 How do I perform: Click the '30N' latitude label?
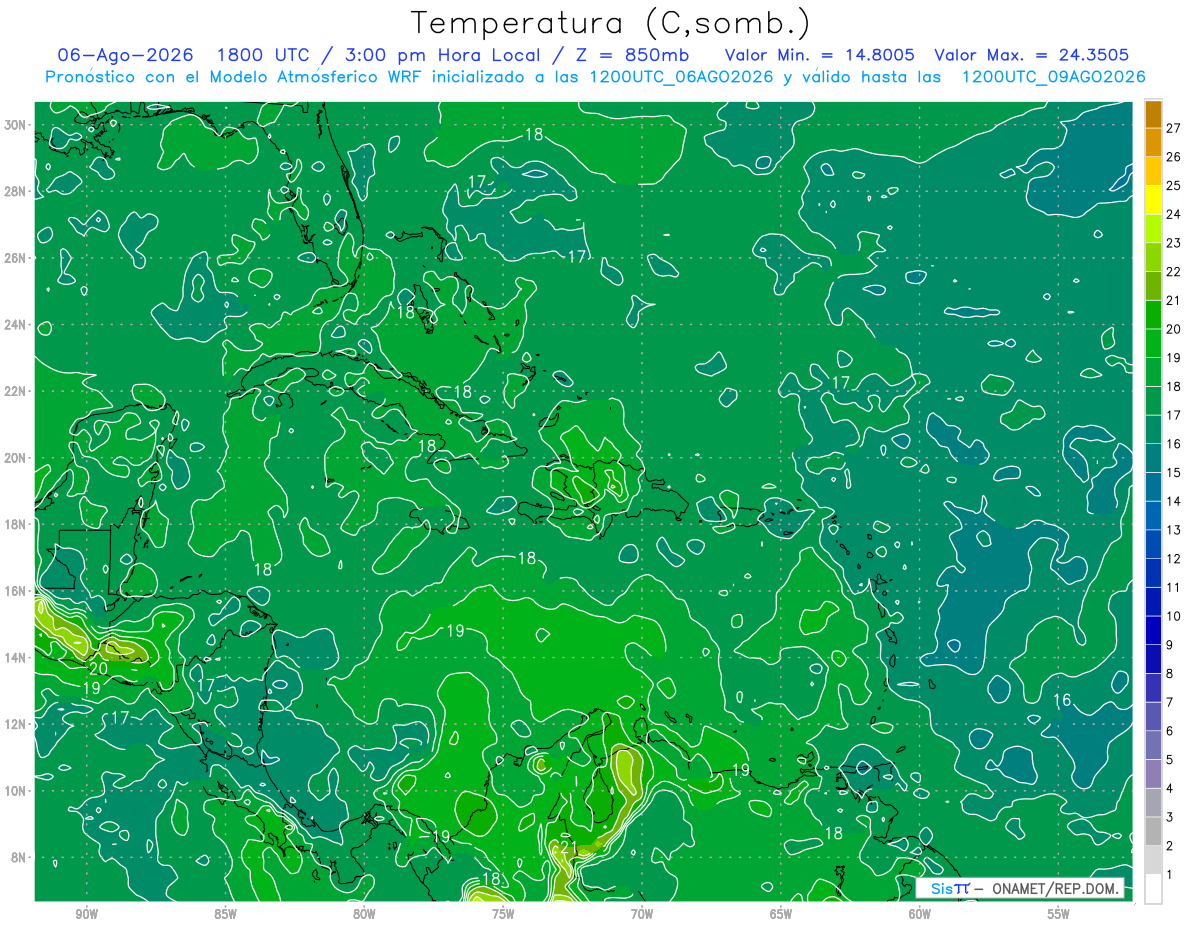coord(16,125)
